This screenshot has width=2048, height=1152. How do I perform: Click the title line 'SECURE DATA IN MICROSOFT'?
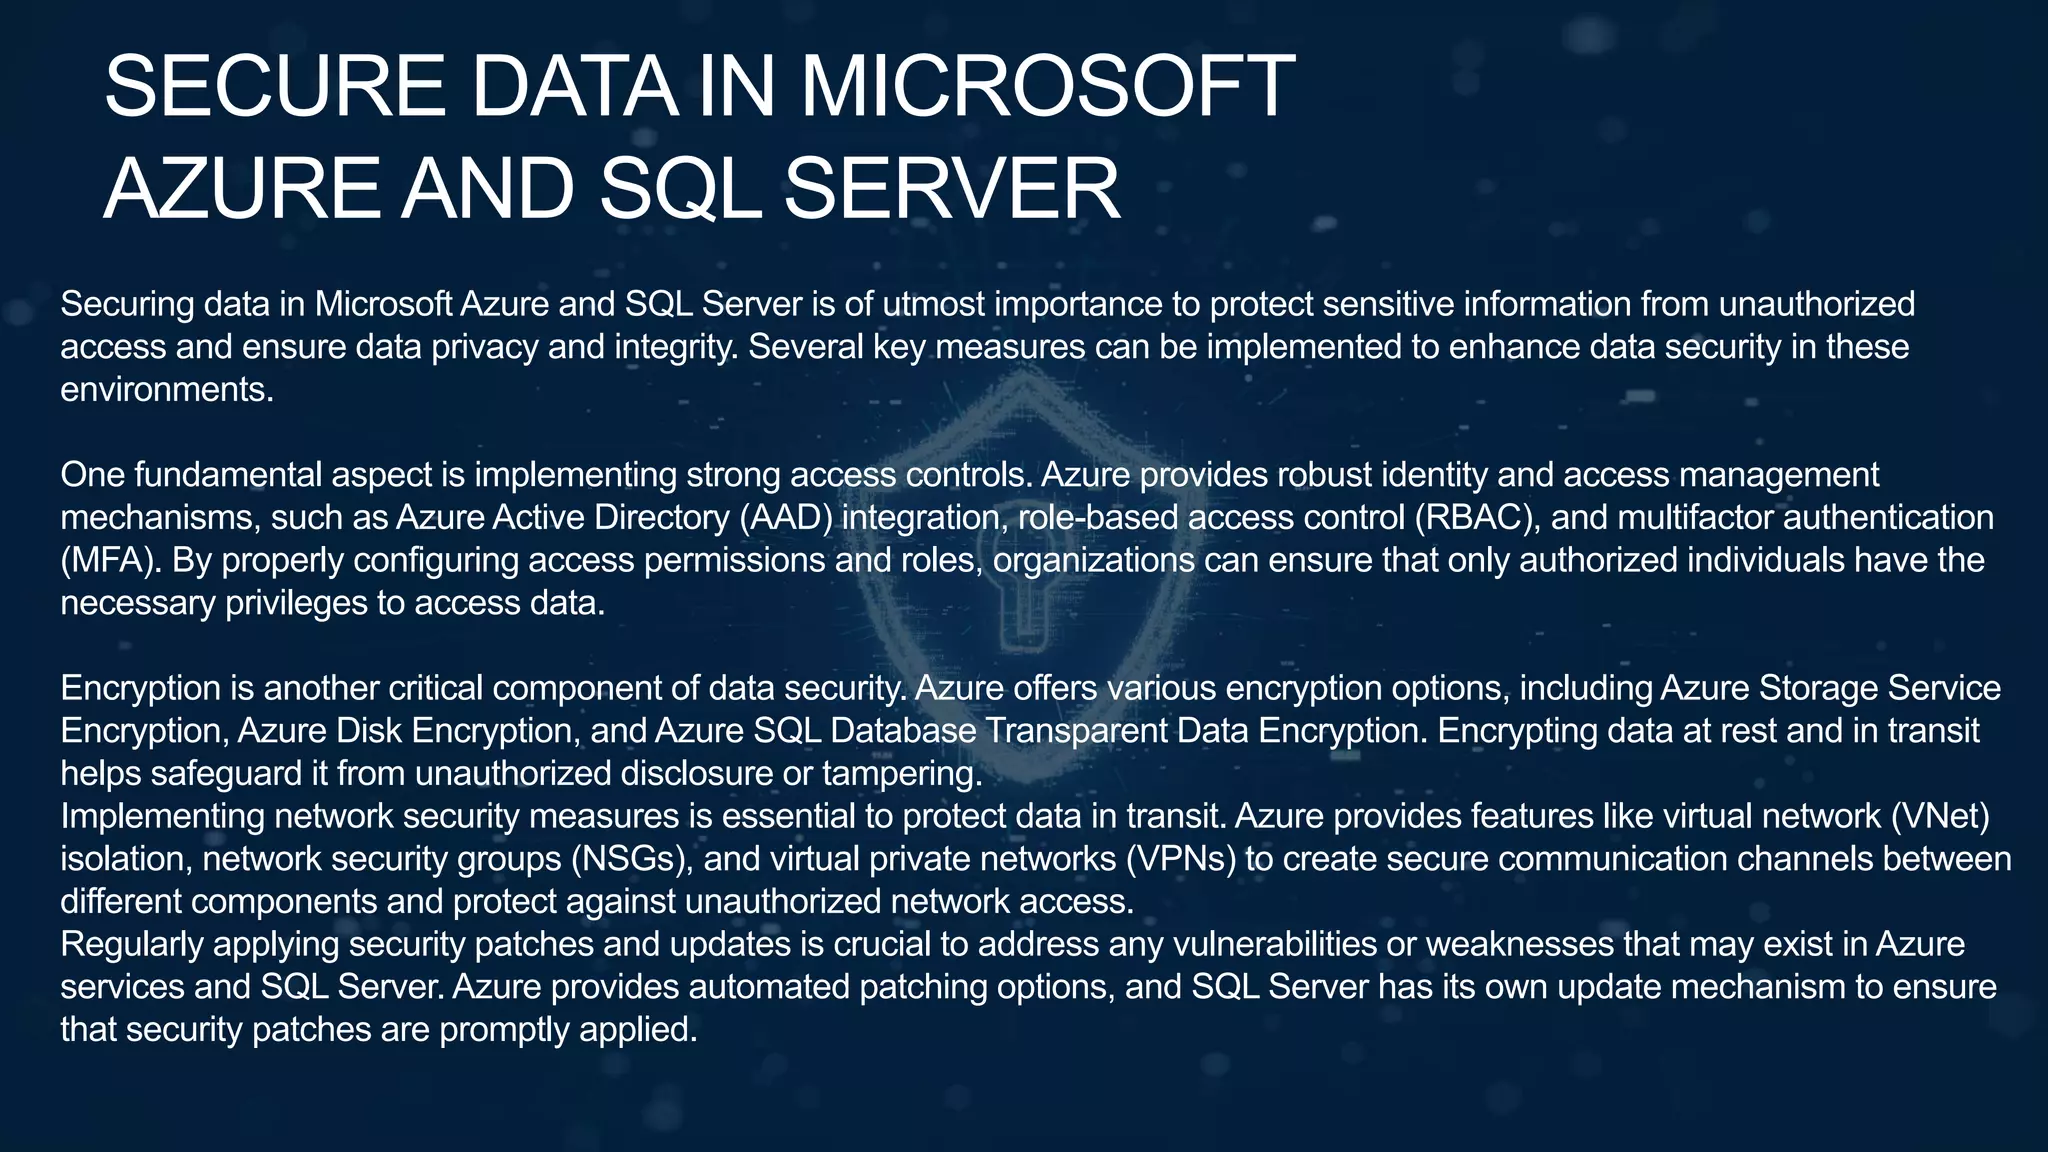click(700, 87)
